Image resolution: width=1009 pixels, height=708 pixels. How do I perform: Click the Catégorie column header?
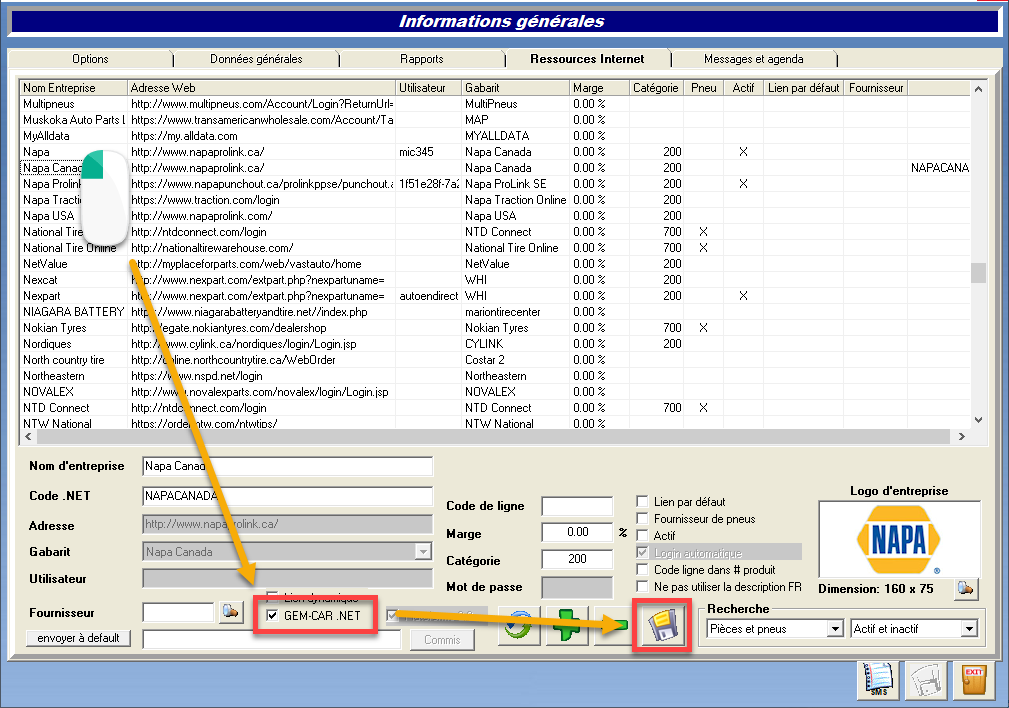point(656,88)
